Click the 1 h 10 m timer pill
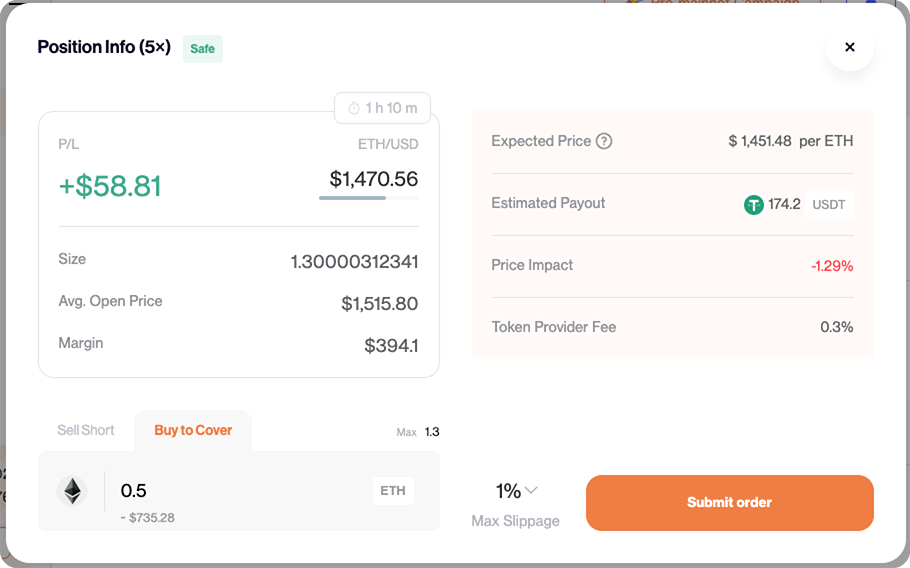 382,108
